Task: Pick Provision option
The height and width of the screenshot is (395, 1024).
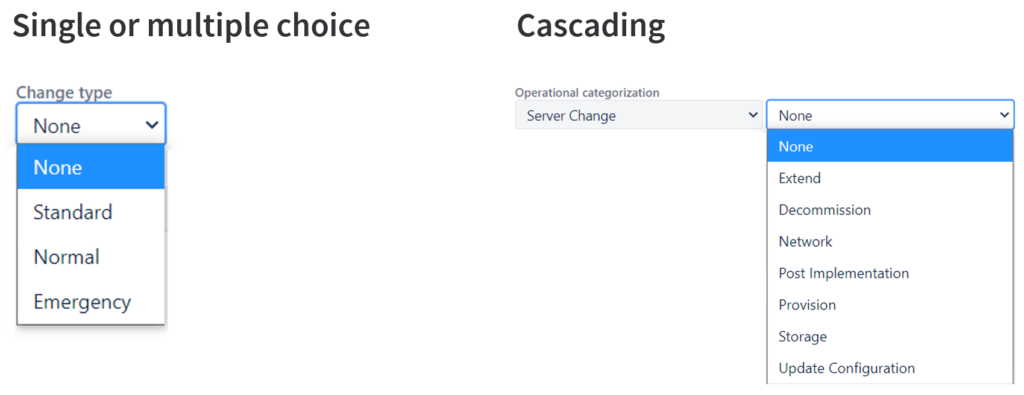Action: (890, 305)
